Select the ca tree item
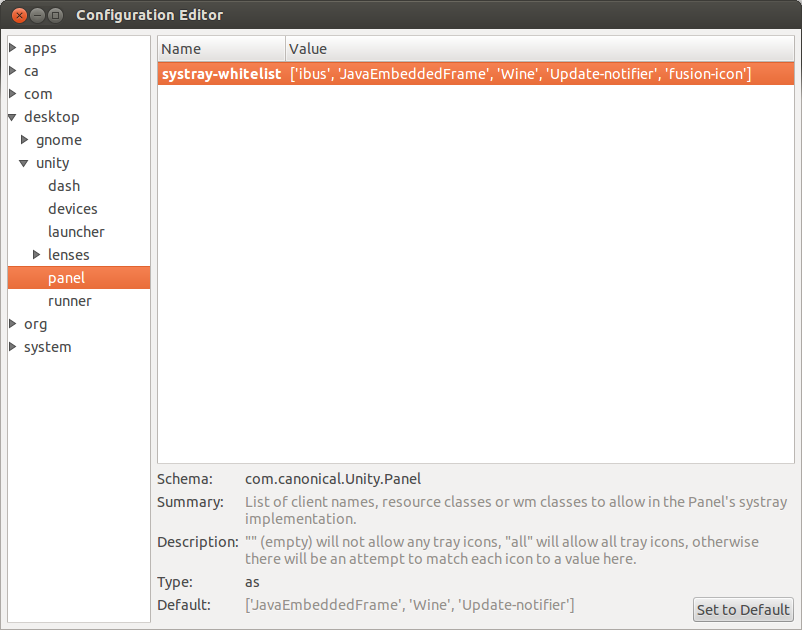Screen dimensions: 802x630 [31, 71]
